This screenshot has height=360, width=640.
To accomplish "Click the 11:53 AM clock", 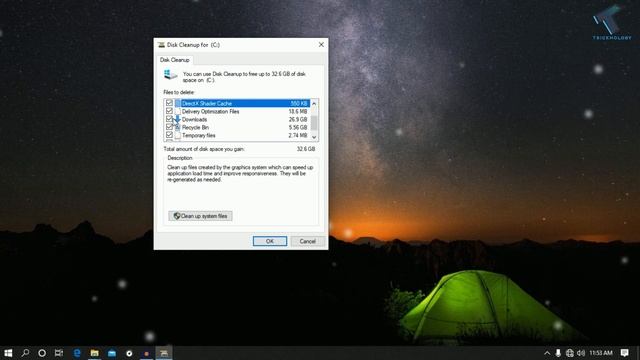I will click(601, 353).
